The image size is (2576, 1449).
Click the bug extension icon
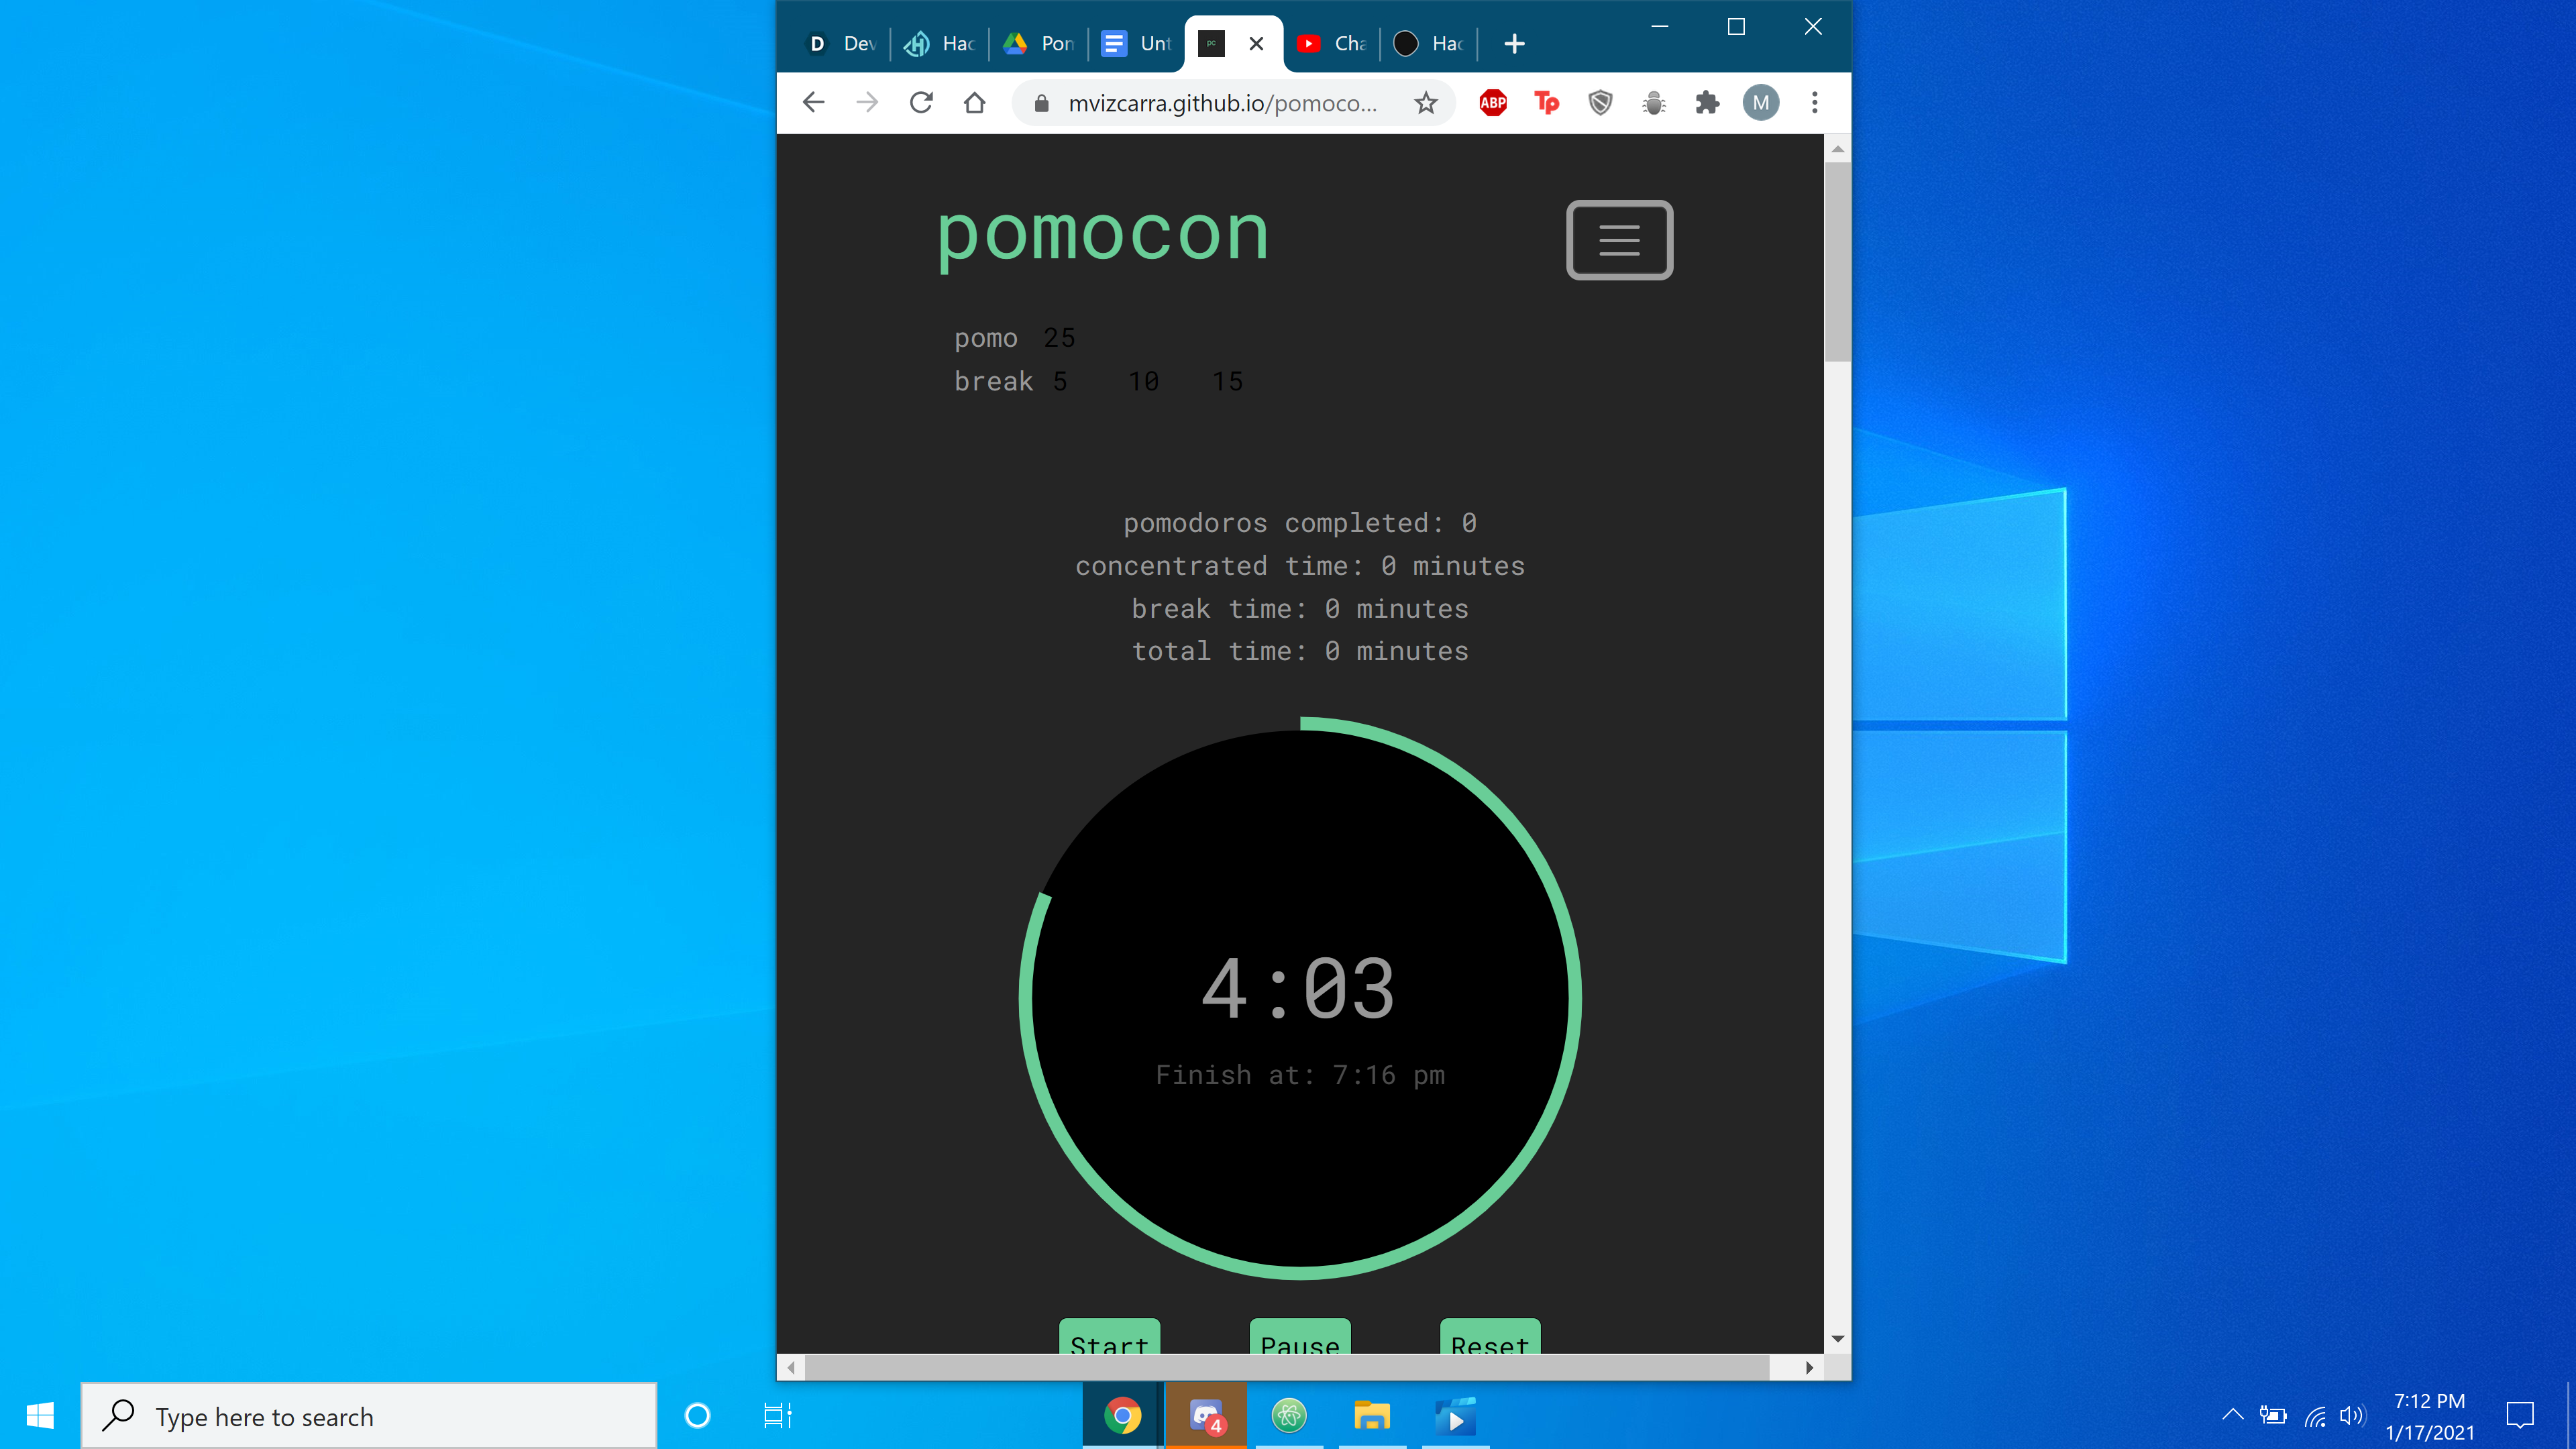(1653, 103)
